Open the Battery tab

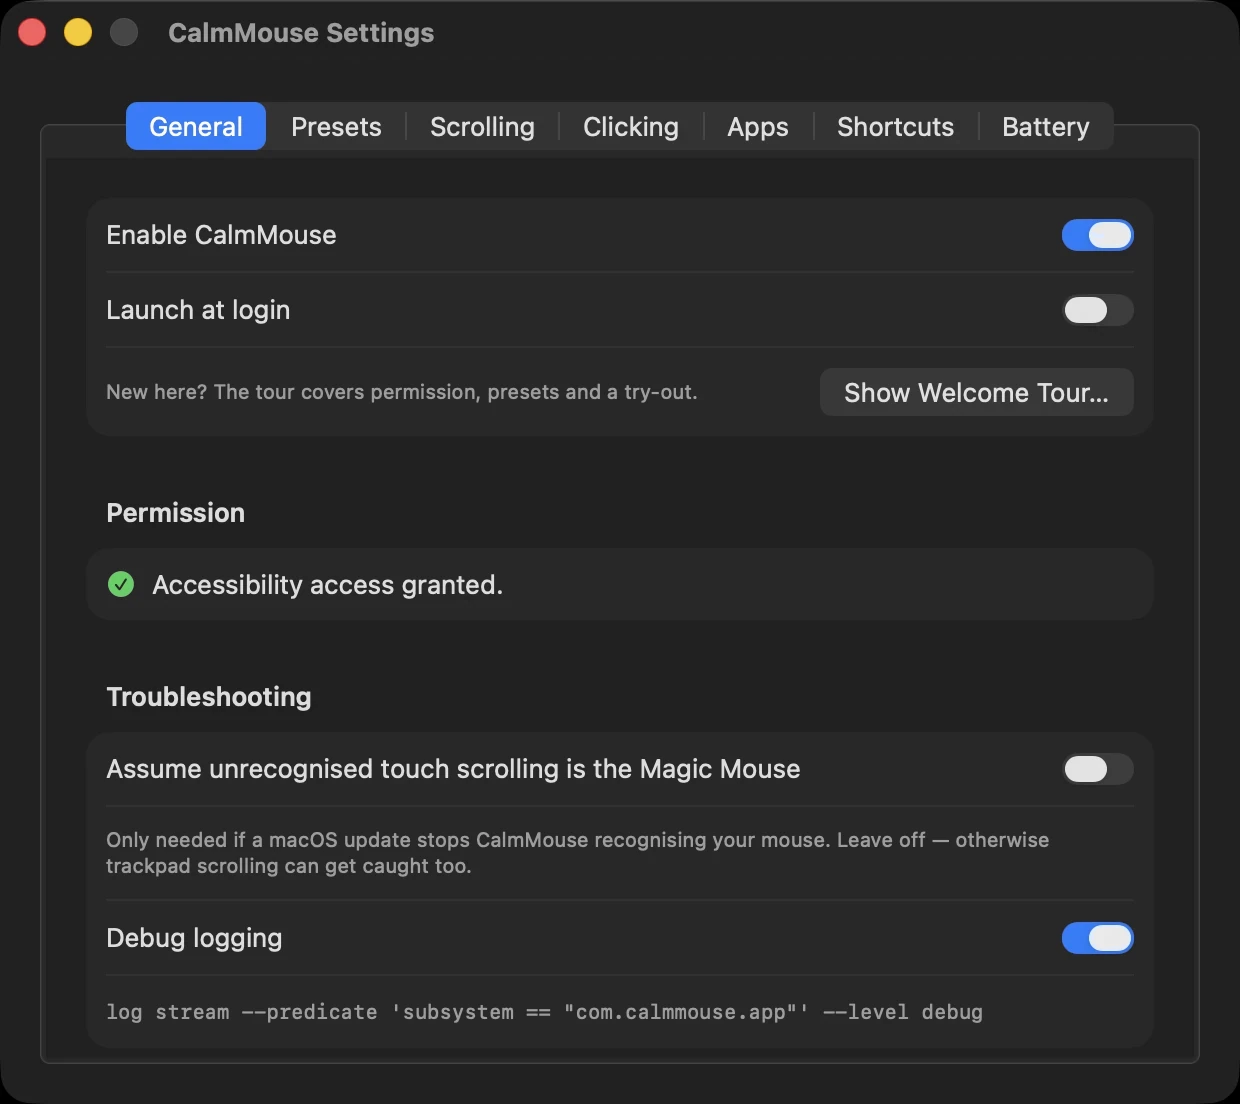(x=1046, y=126)
